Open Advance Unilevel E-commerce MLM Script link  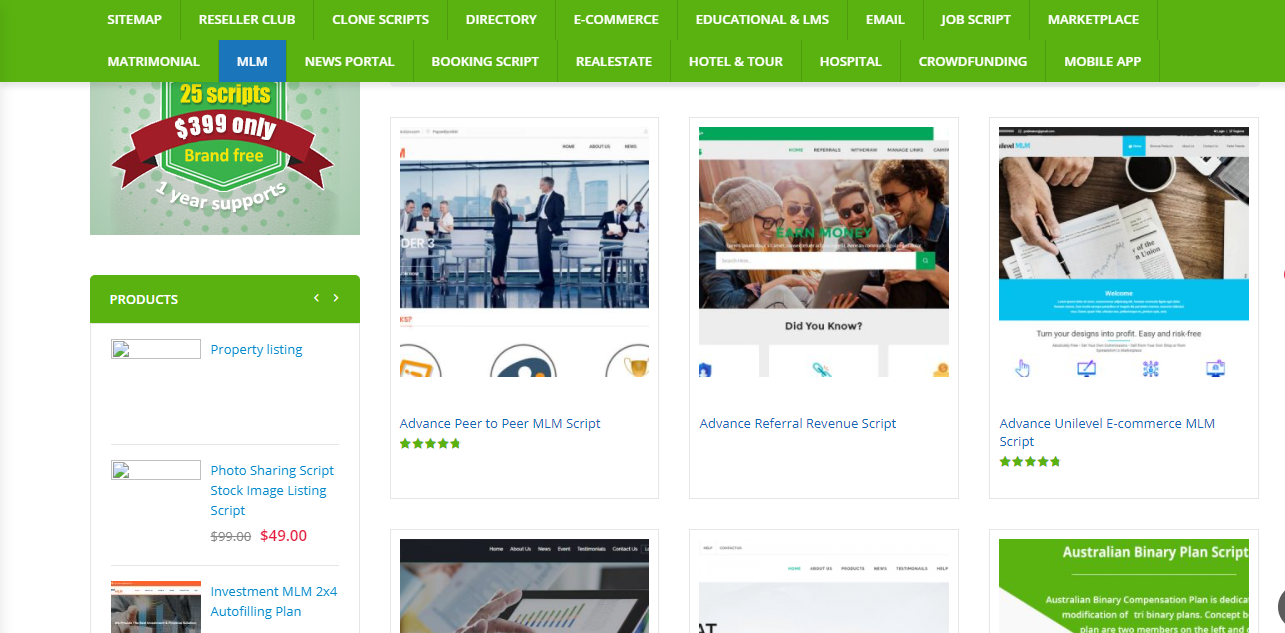1107,432
